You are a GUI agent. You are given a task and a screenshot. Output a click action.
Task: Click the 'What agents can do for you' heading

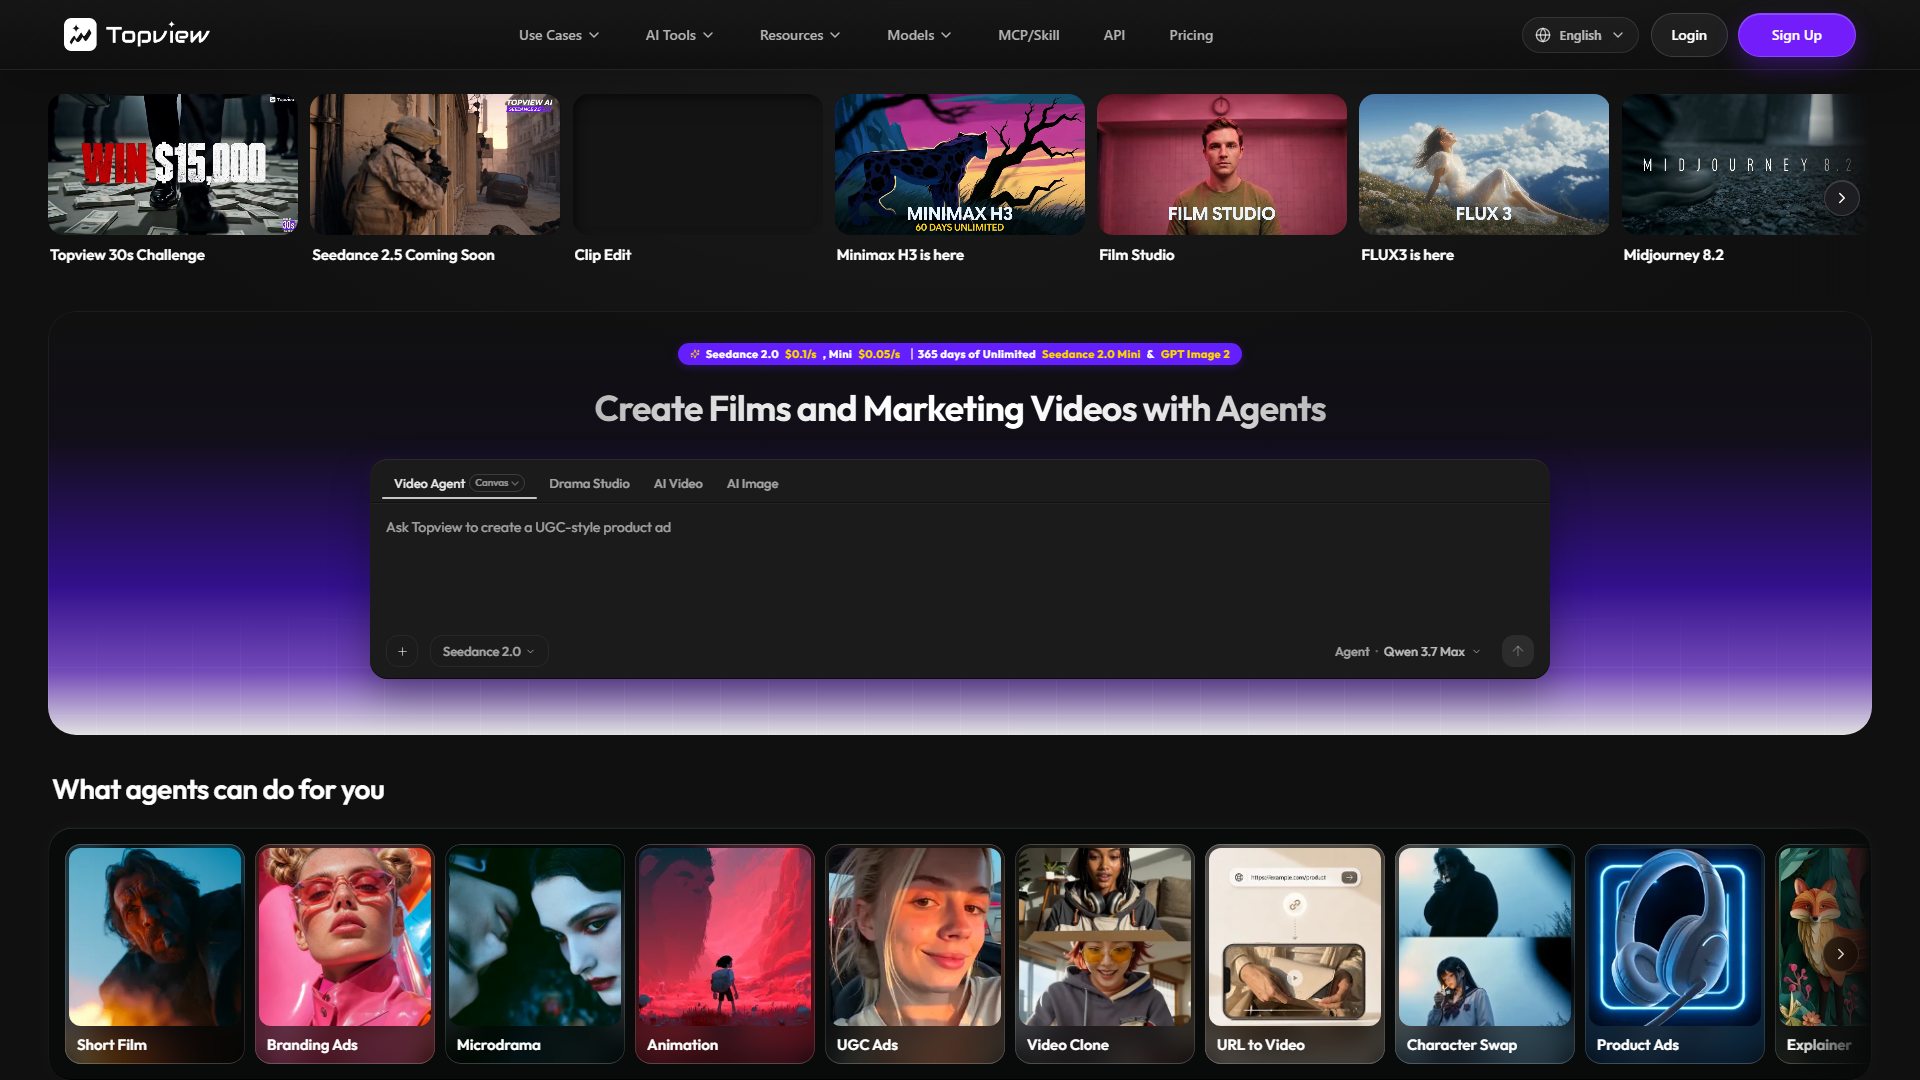click(x=218, y=790)
